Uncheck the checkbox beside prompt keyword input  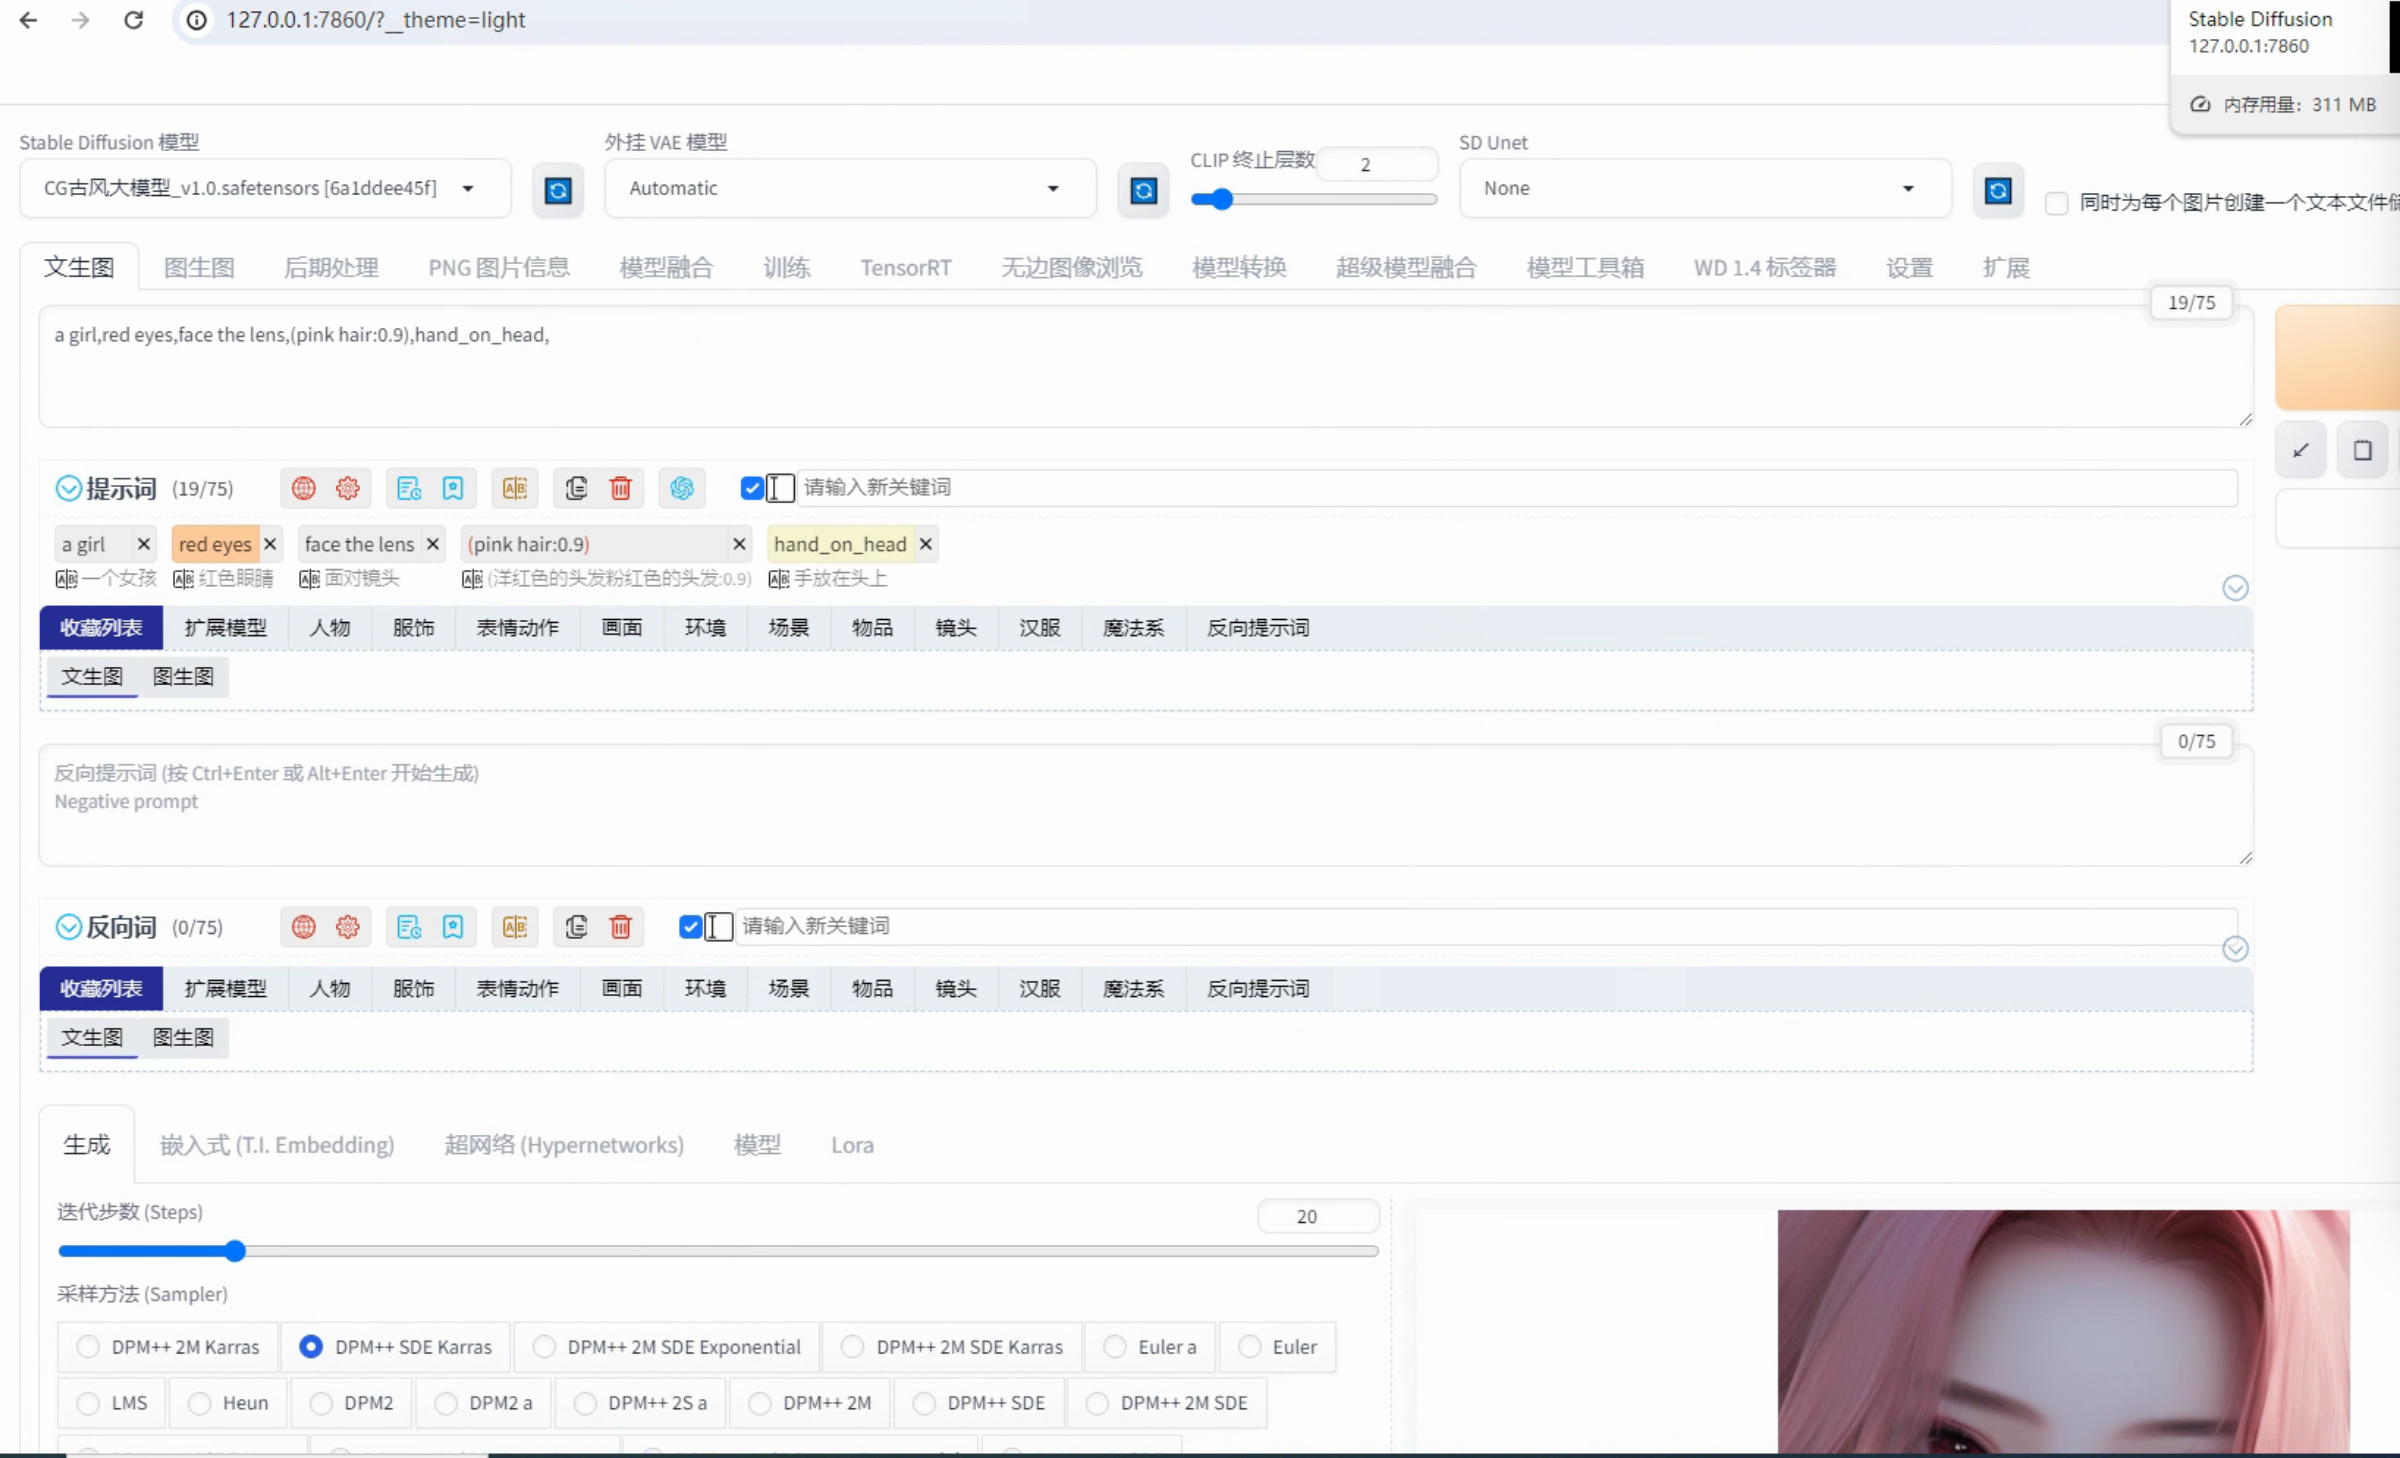pos(752,488)
